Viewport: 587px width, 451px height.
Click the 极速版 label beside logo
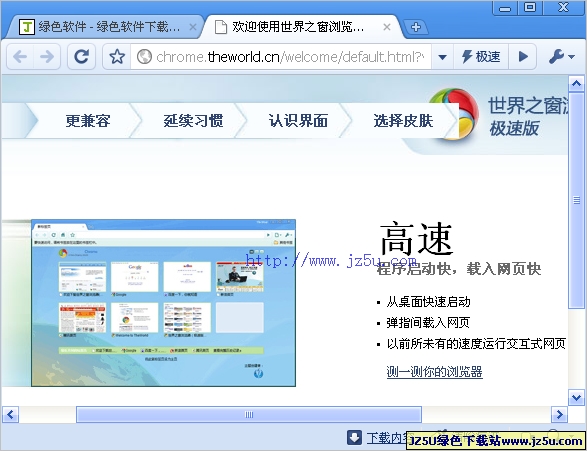[514, 128]
